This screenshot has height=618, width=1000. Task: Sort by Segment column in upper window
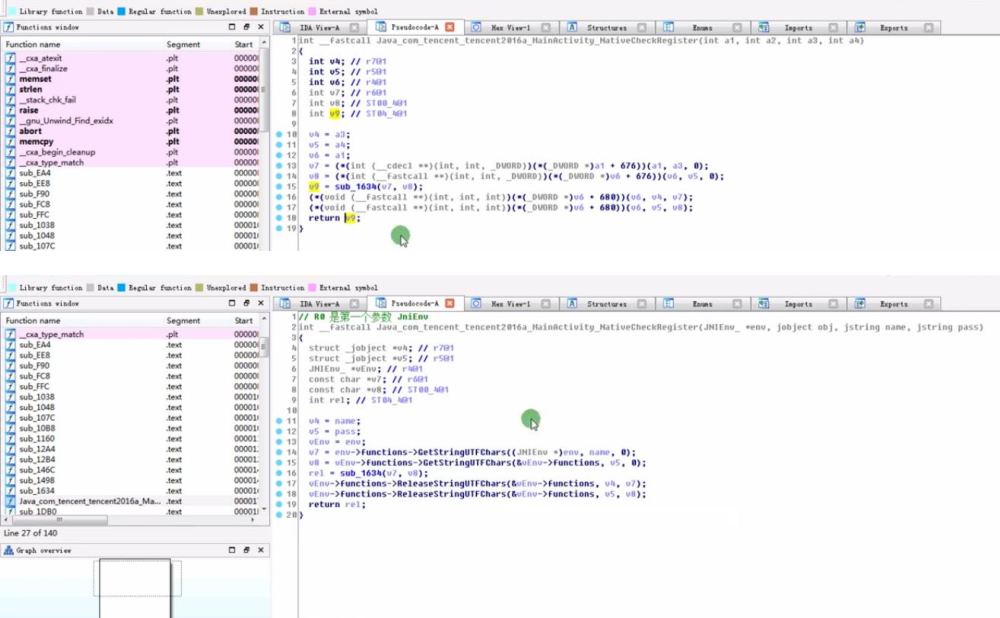[x=183, y=45]
